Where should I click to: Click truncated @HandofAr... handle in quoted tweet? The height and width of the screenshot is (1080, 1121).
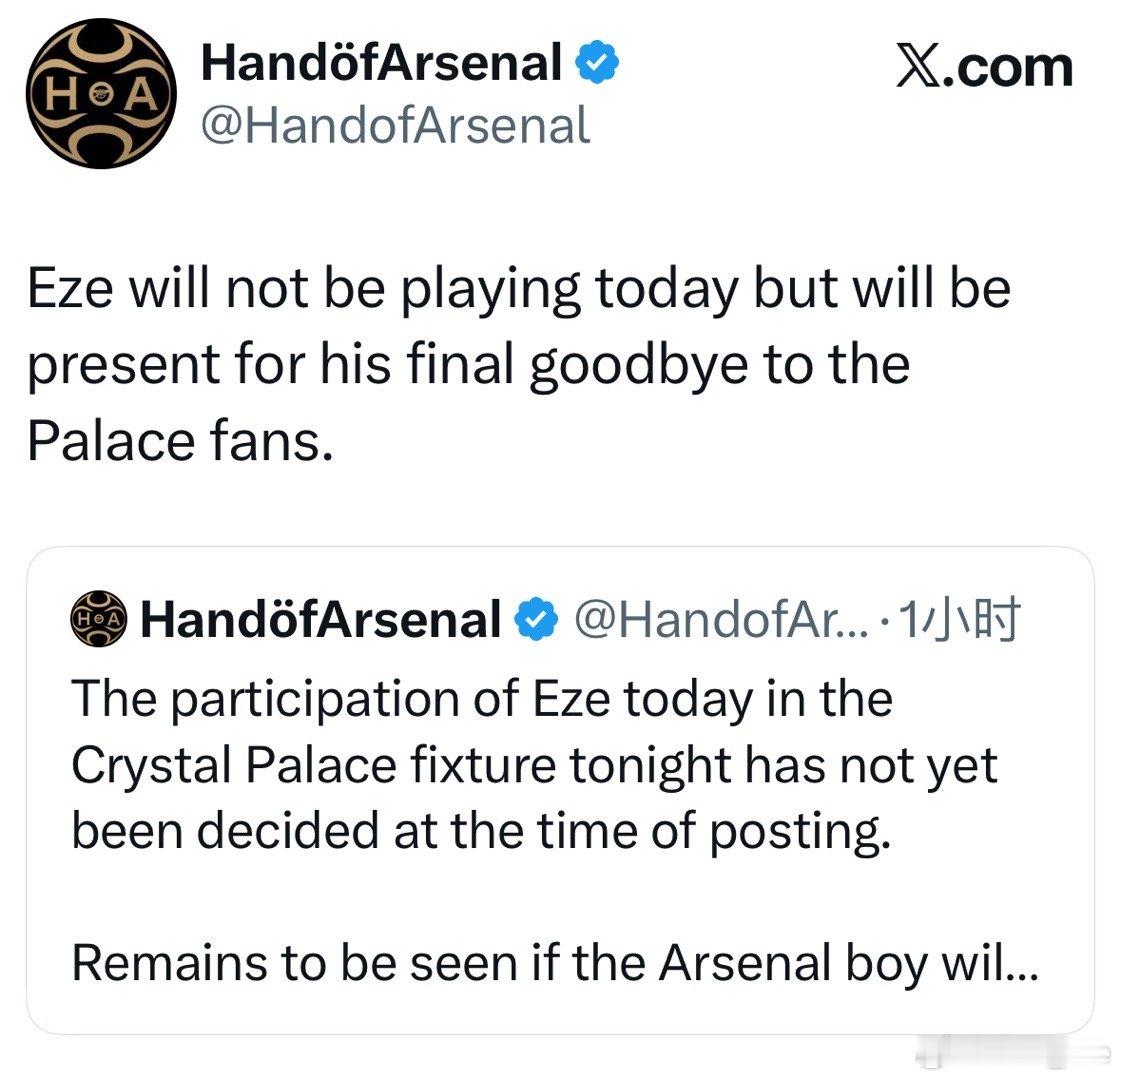point(721,619)
